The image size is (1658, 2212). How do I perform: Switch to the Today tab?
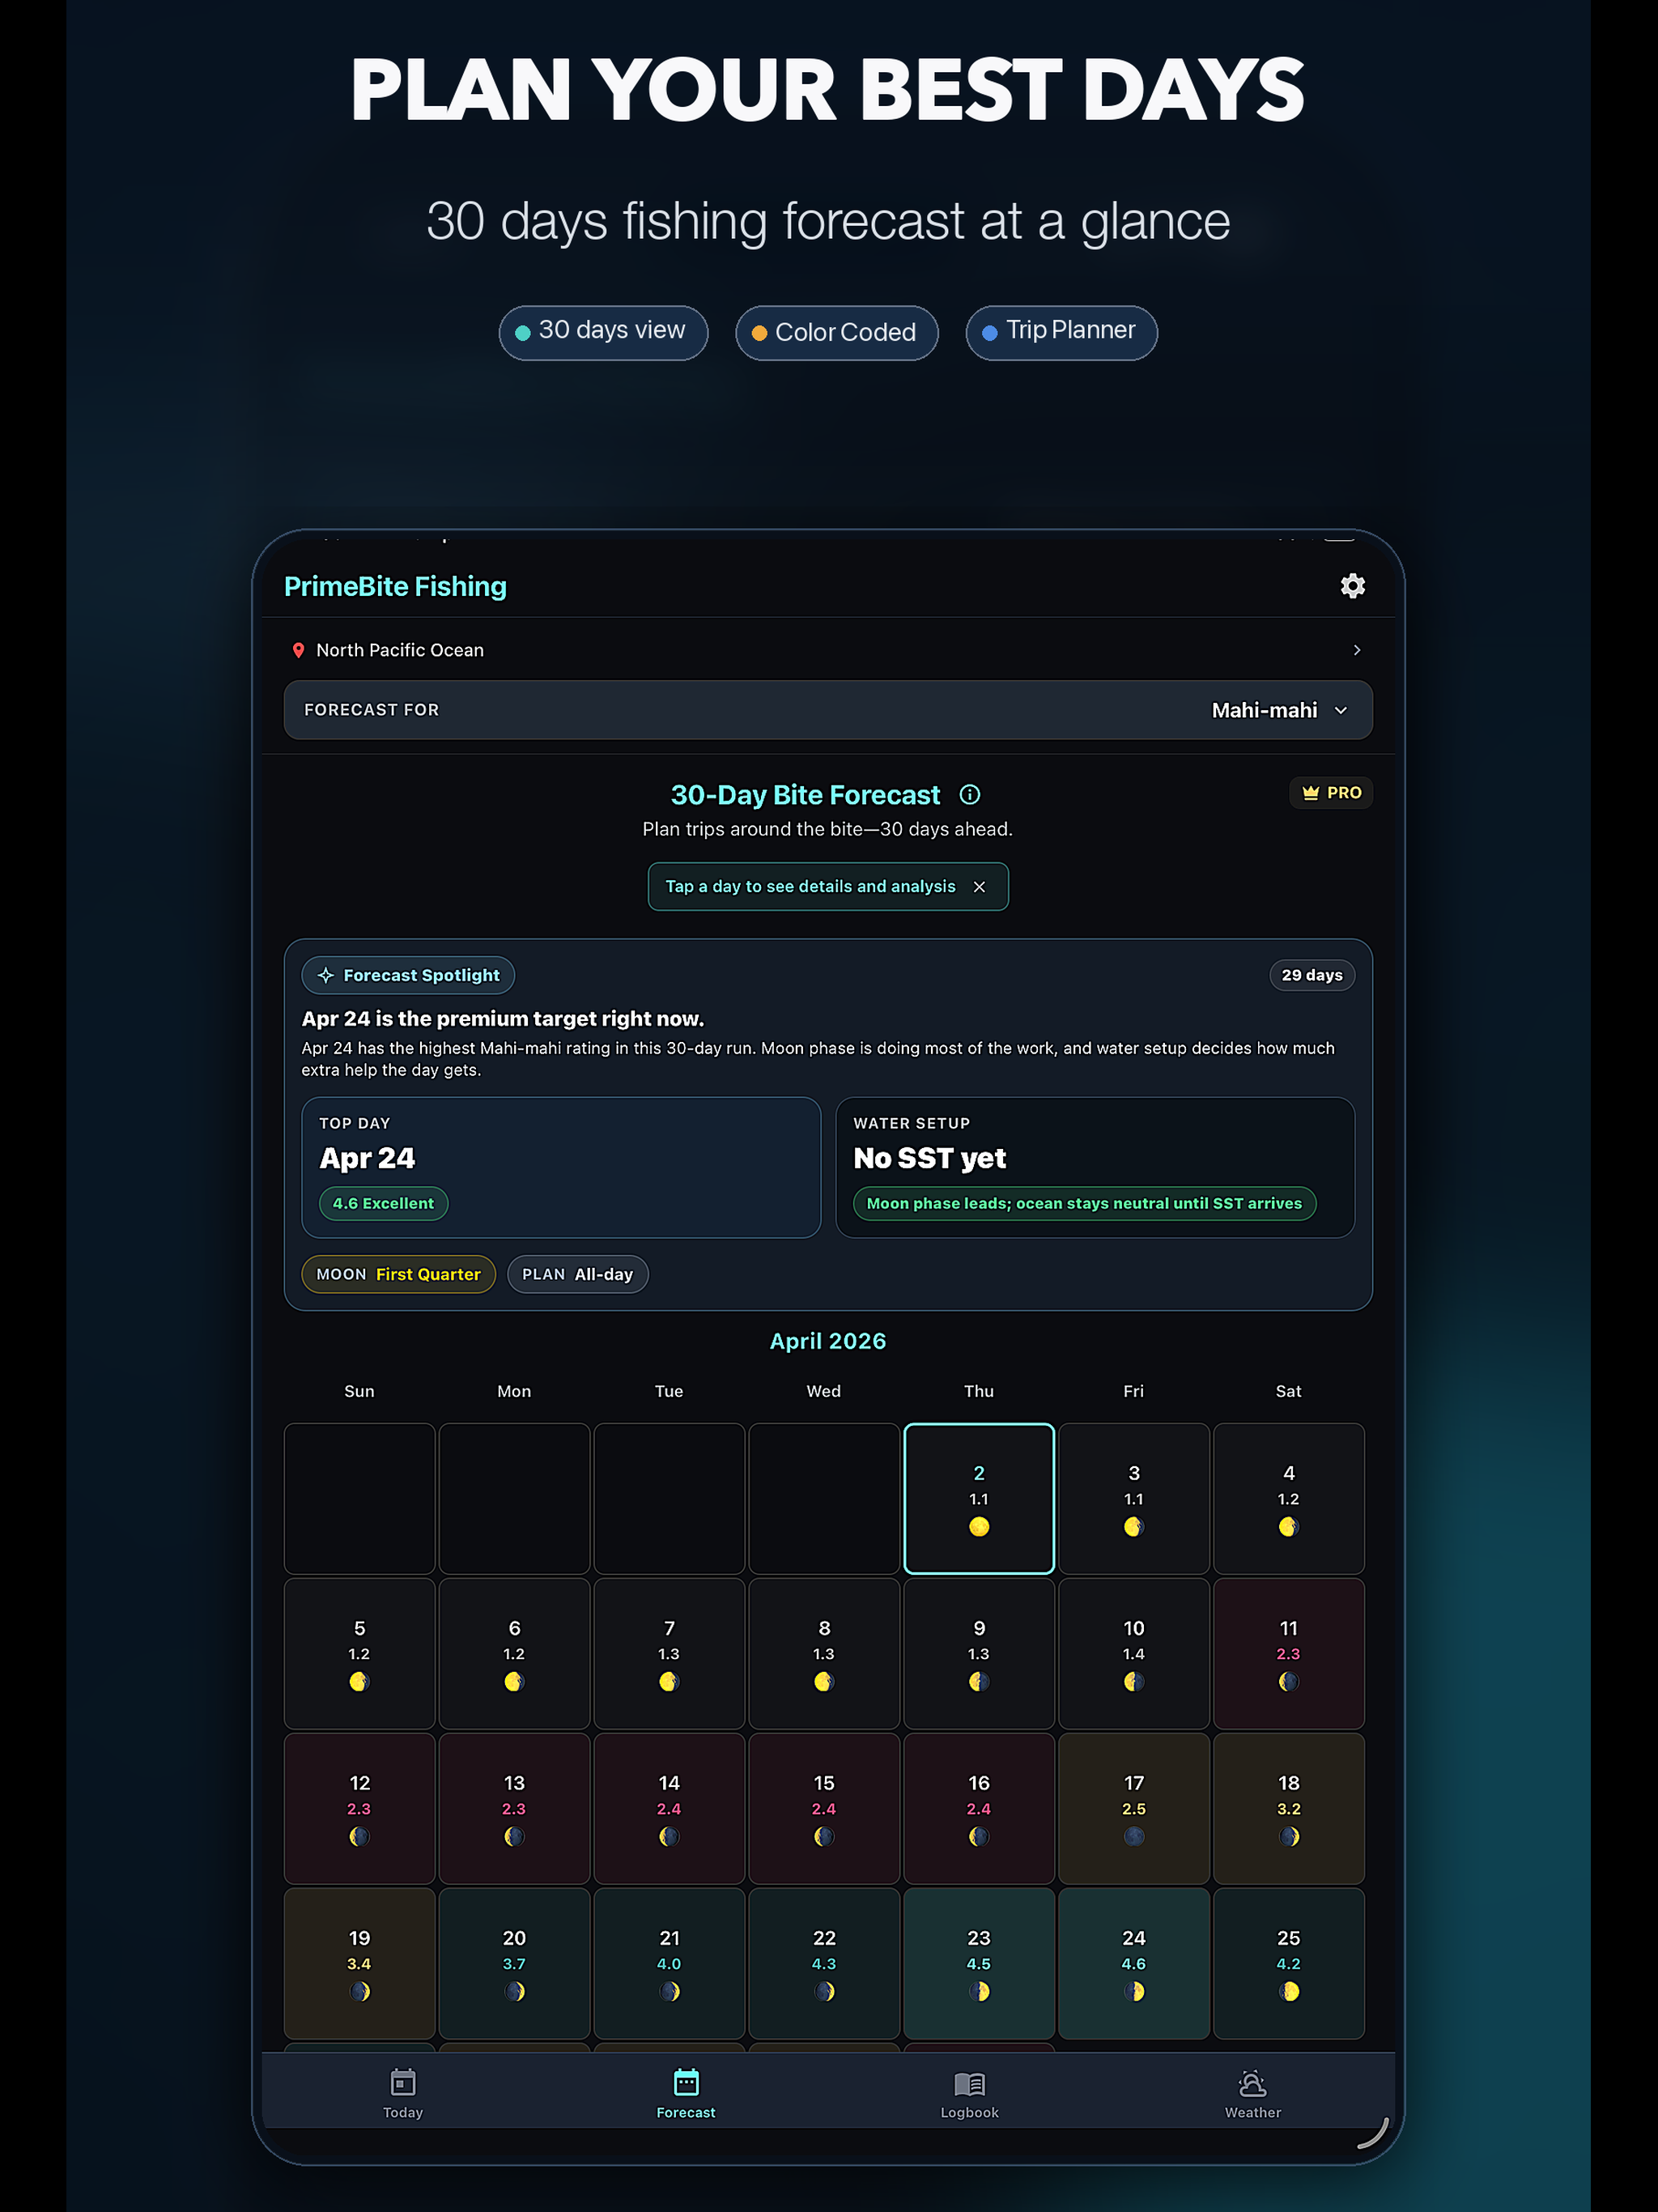[x=403, y=2094]
